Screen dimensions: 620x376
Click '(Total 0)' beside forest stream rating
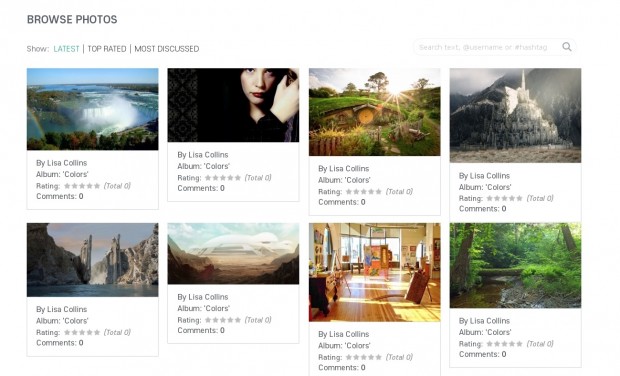(540, 344)
